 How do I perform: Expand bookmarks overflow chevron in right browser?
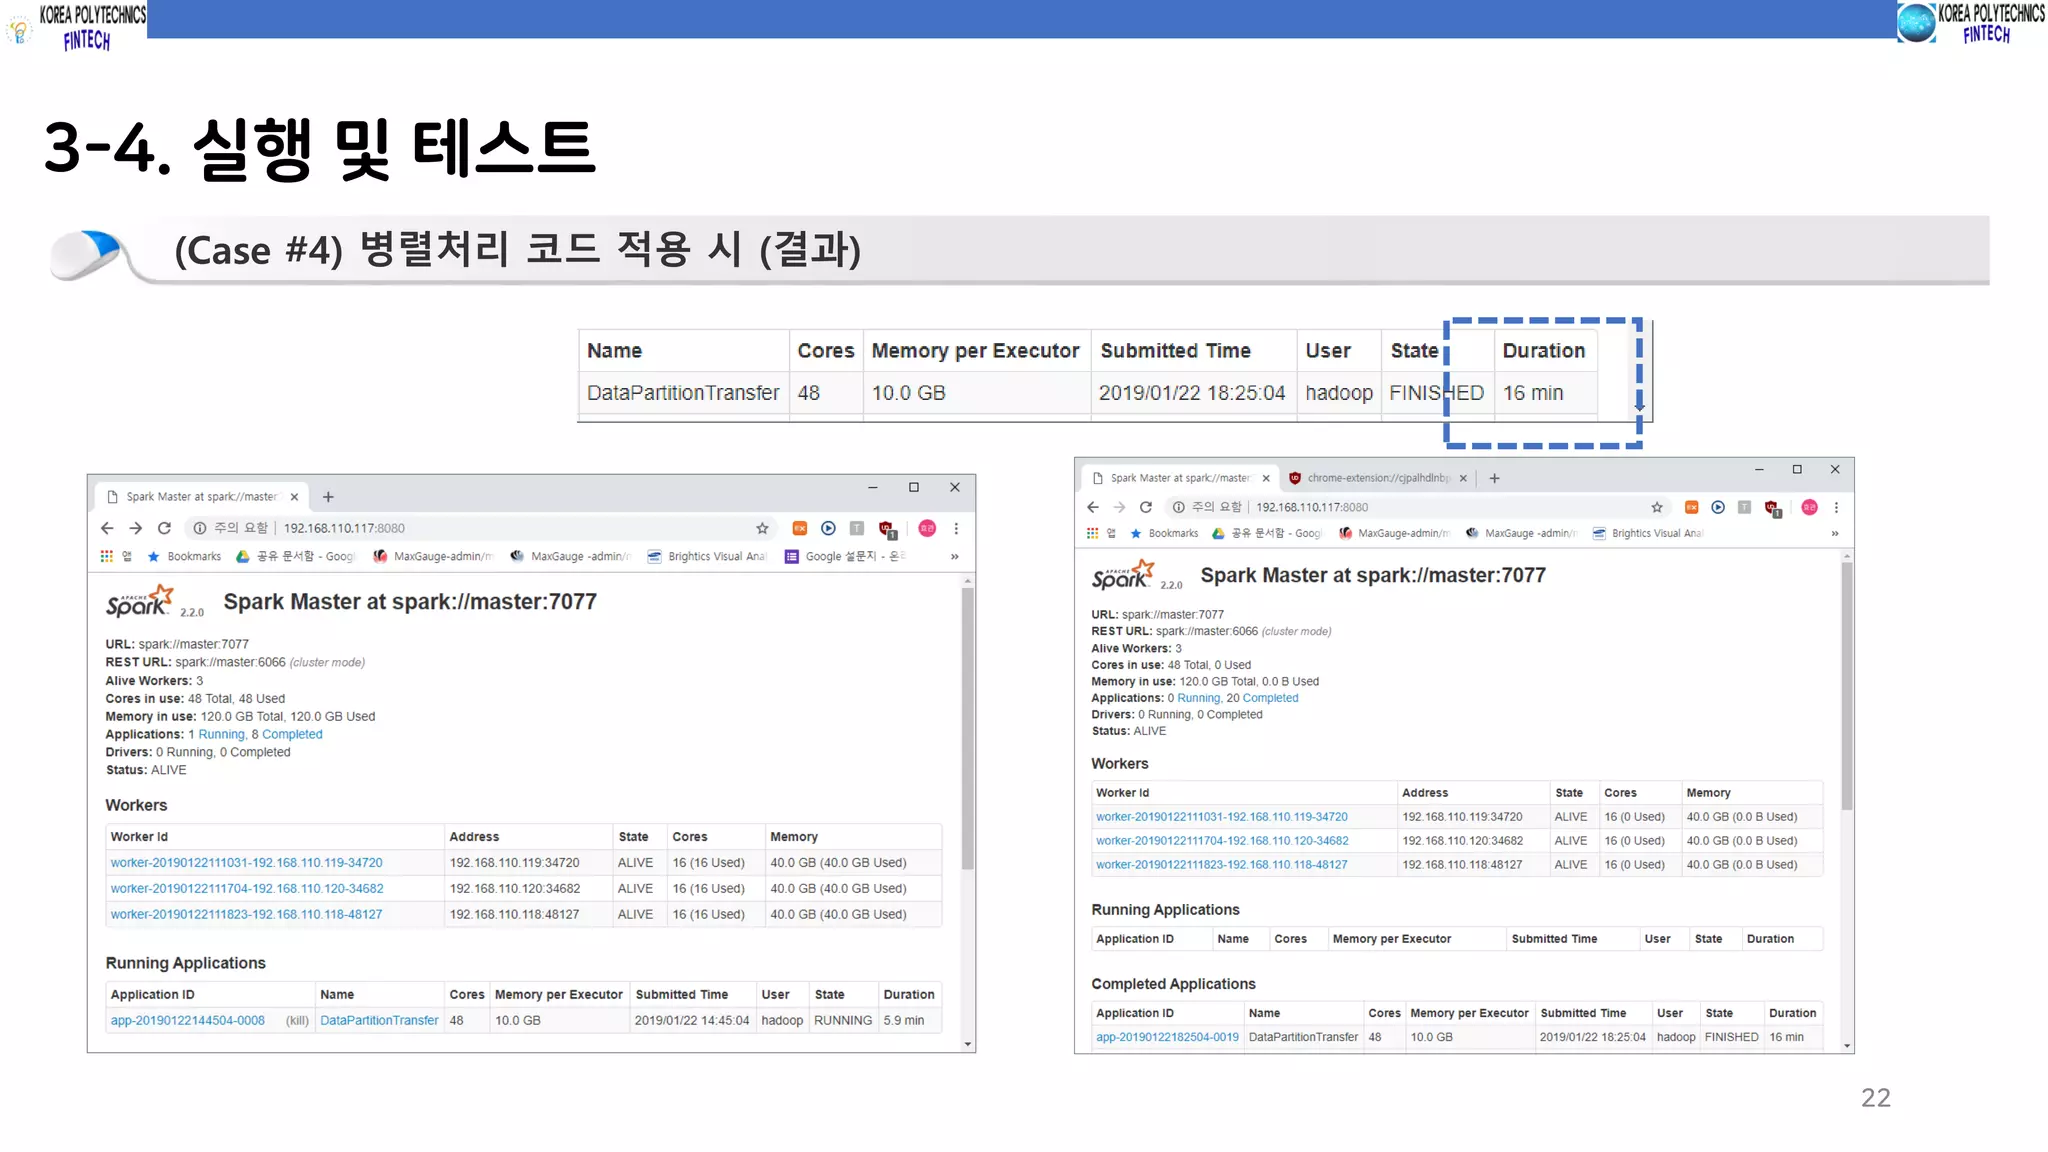(x=1834, y=533)
